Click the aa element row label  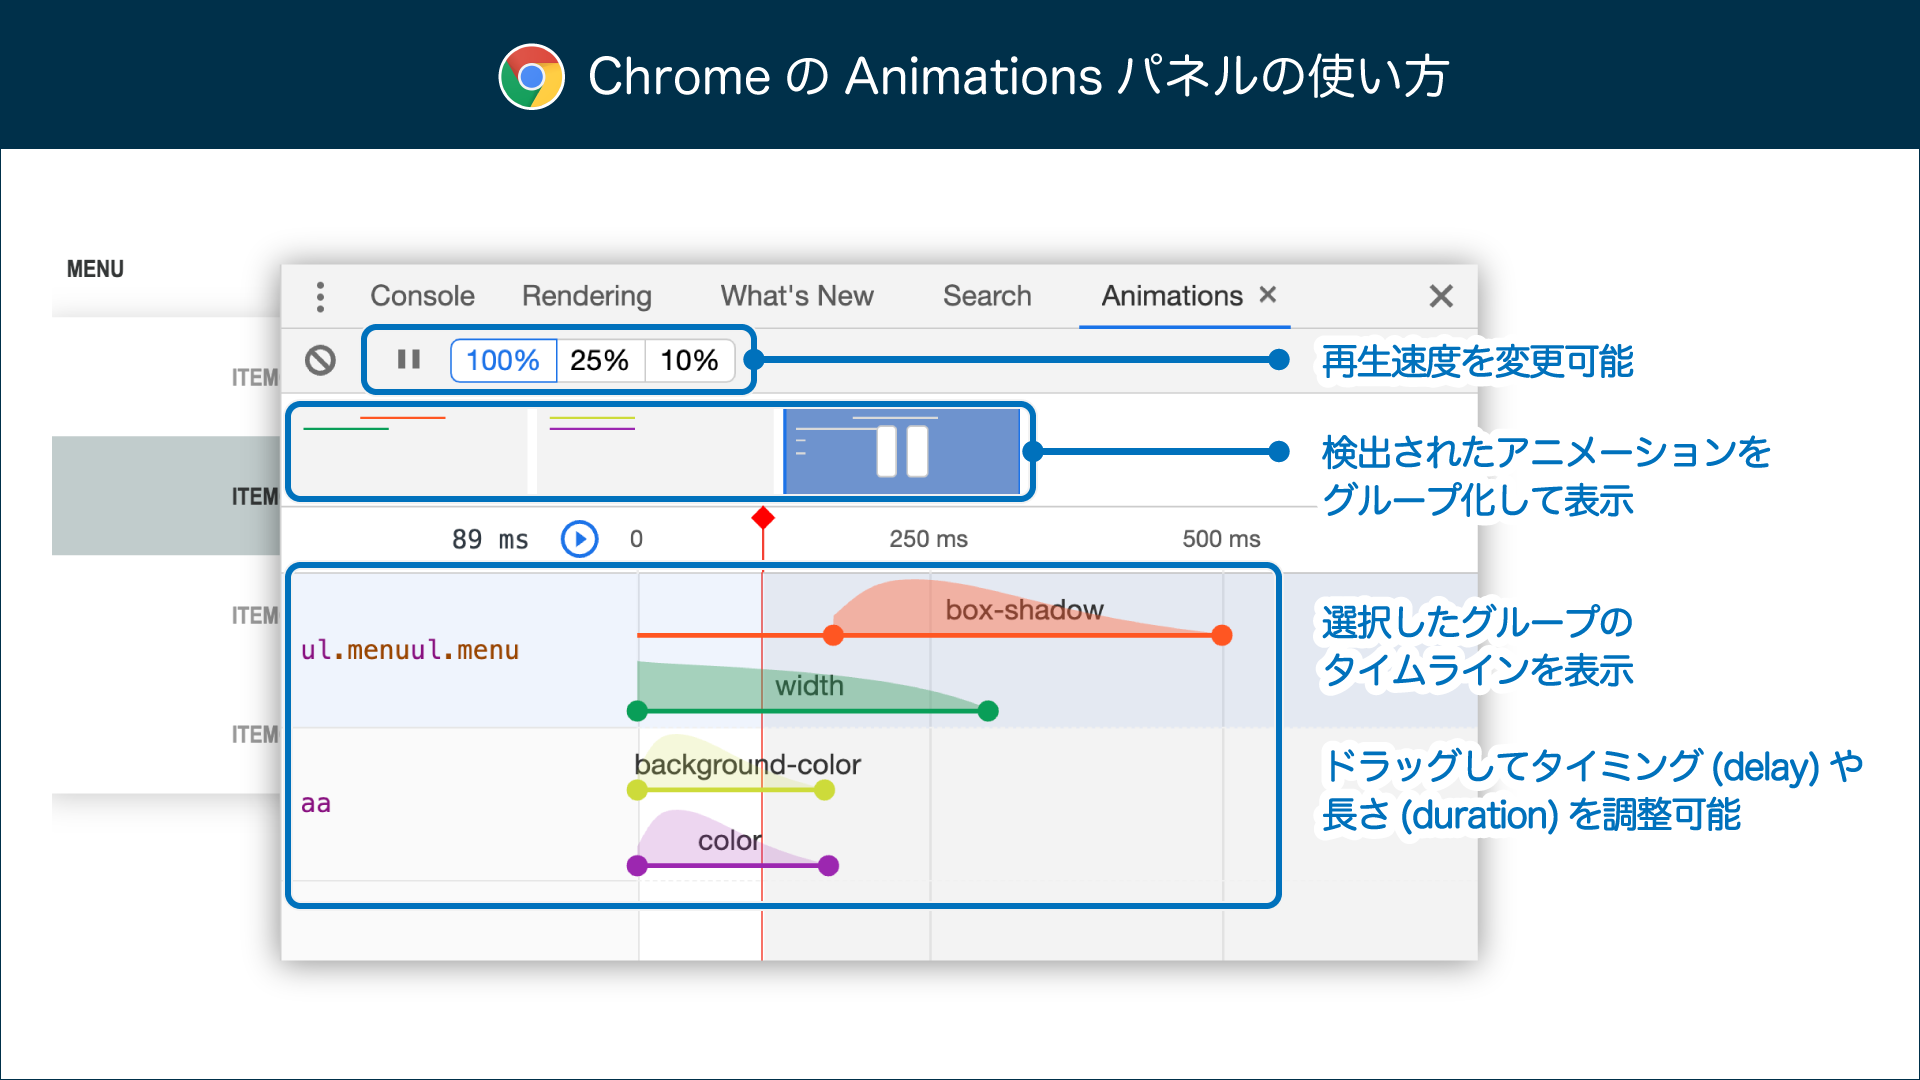tap(316, 804)
